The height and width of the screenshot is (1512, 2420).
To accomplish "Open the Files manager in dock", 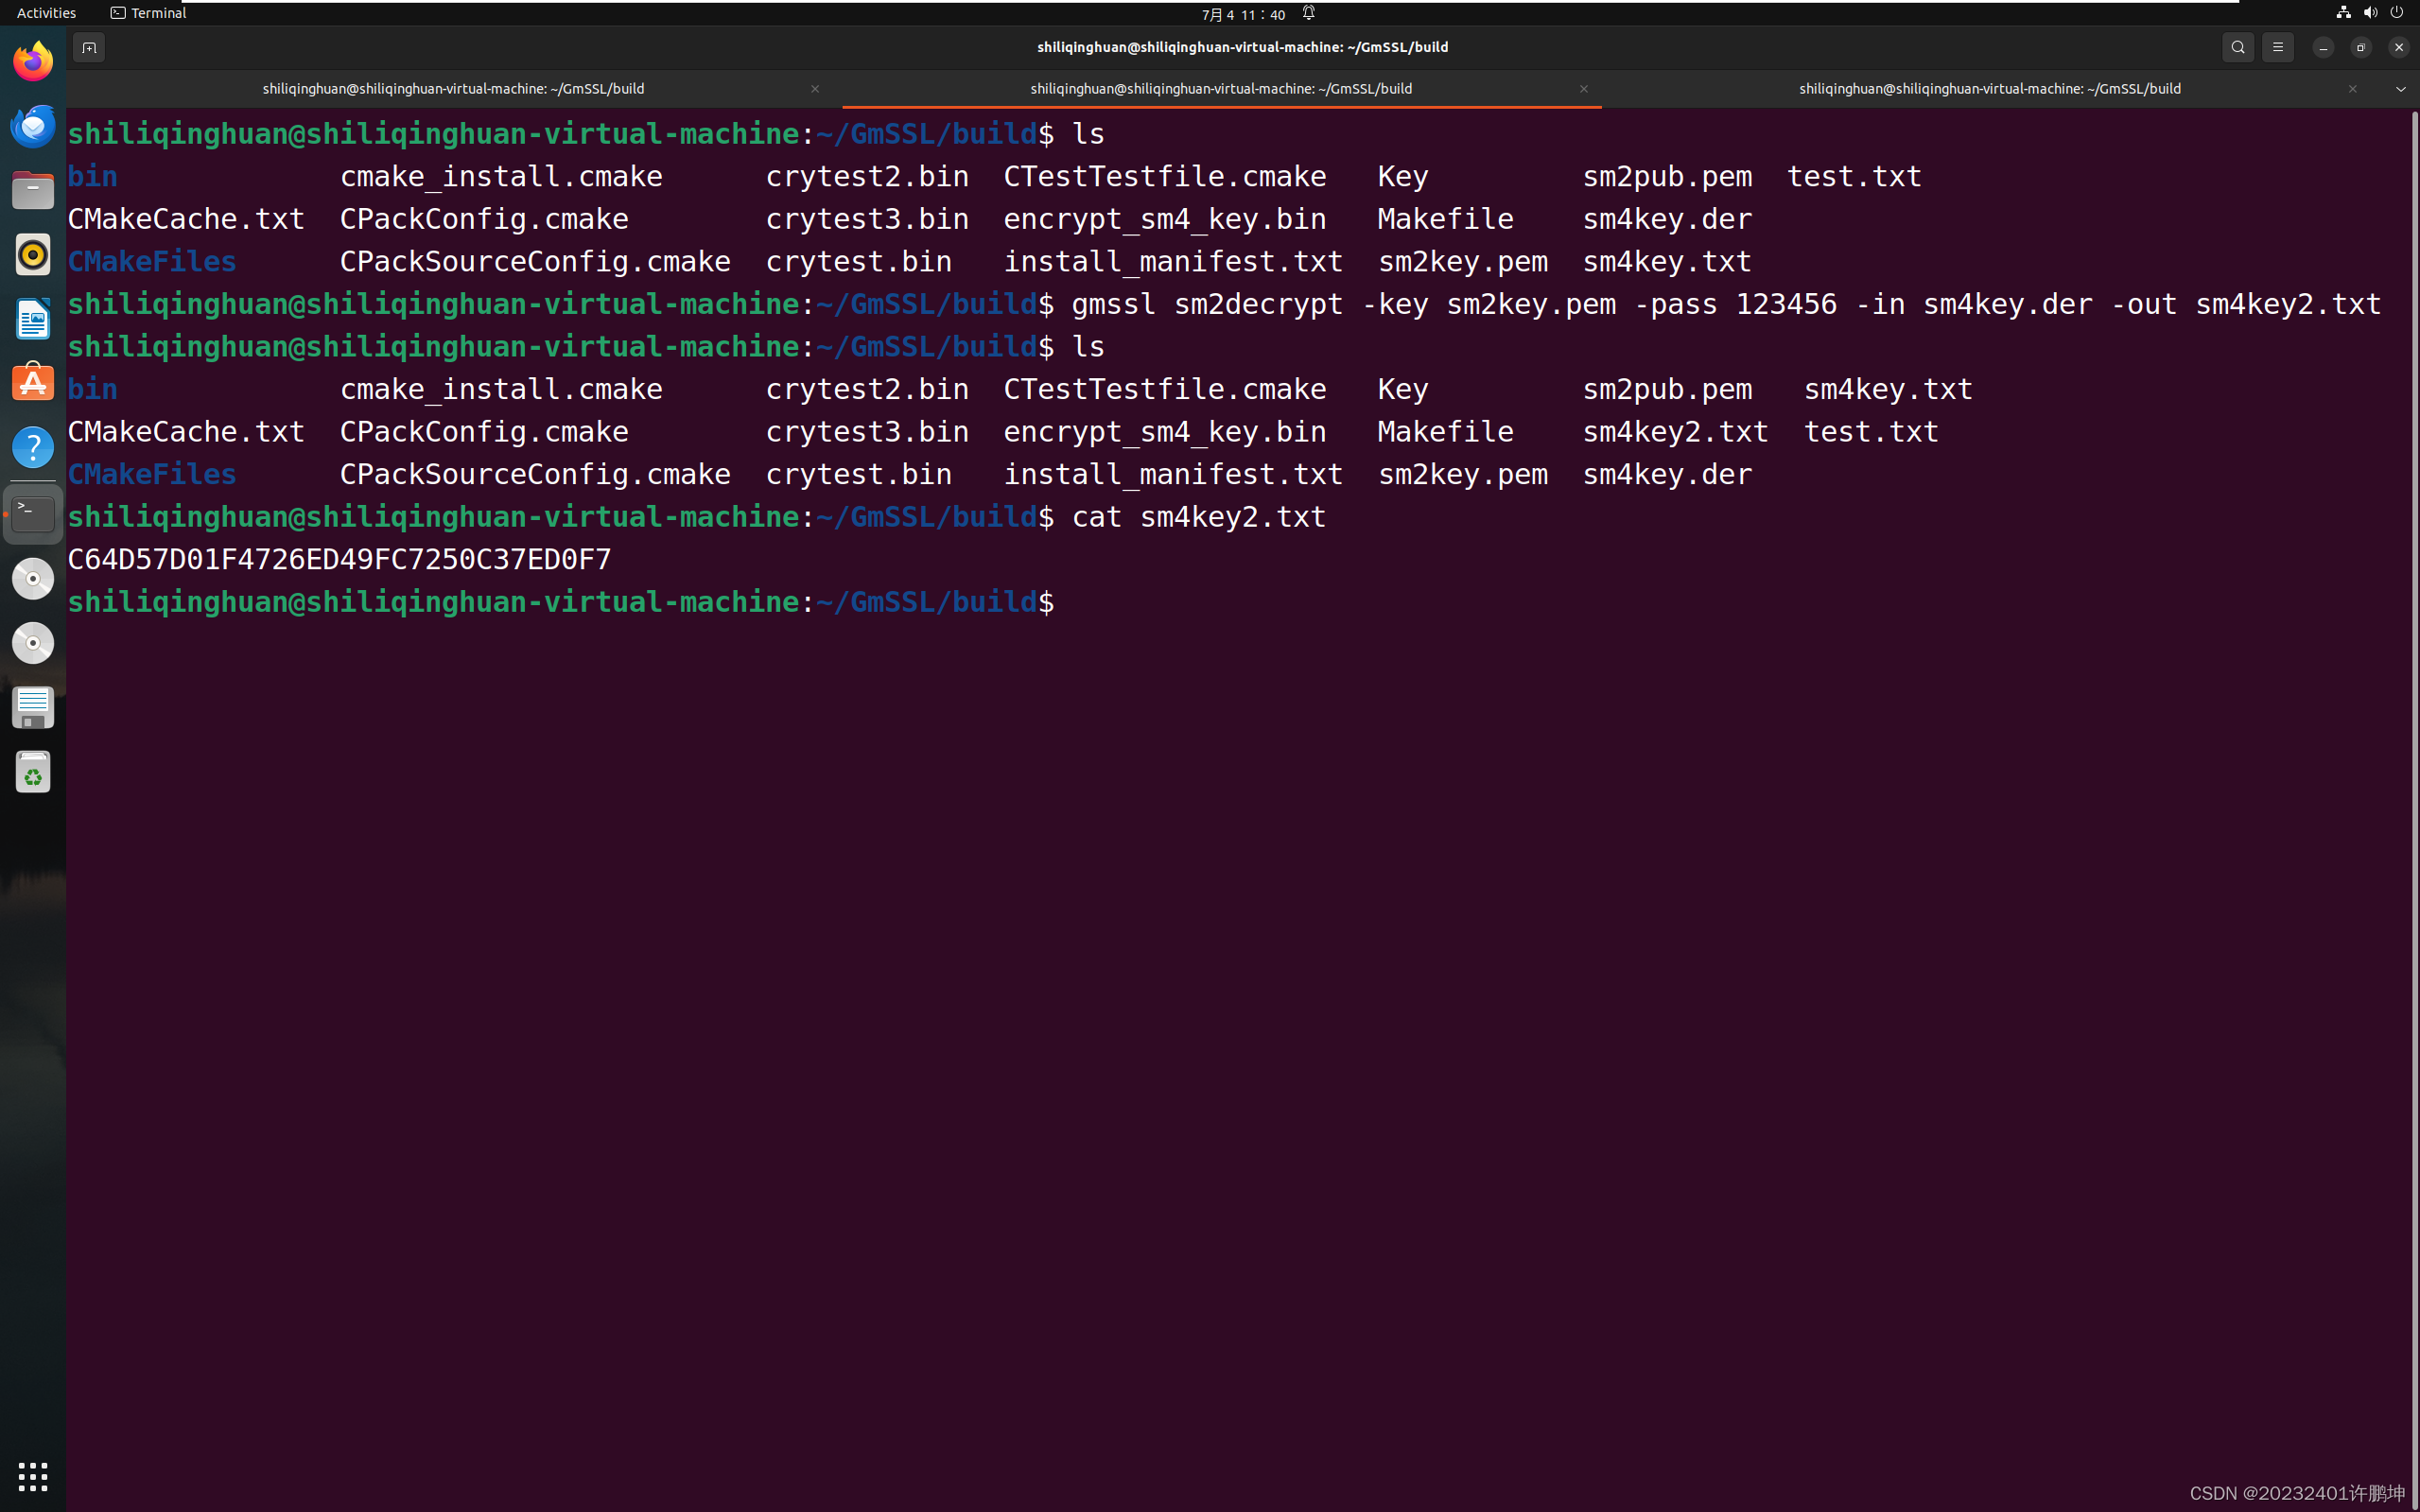I will point(33,190).
